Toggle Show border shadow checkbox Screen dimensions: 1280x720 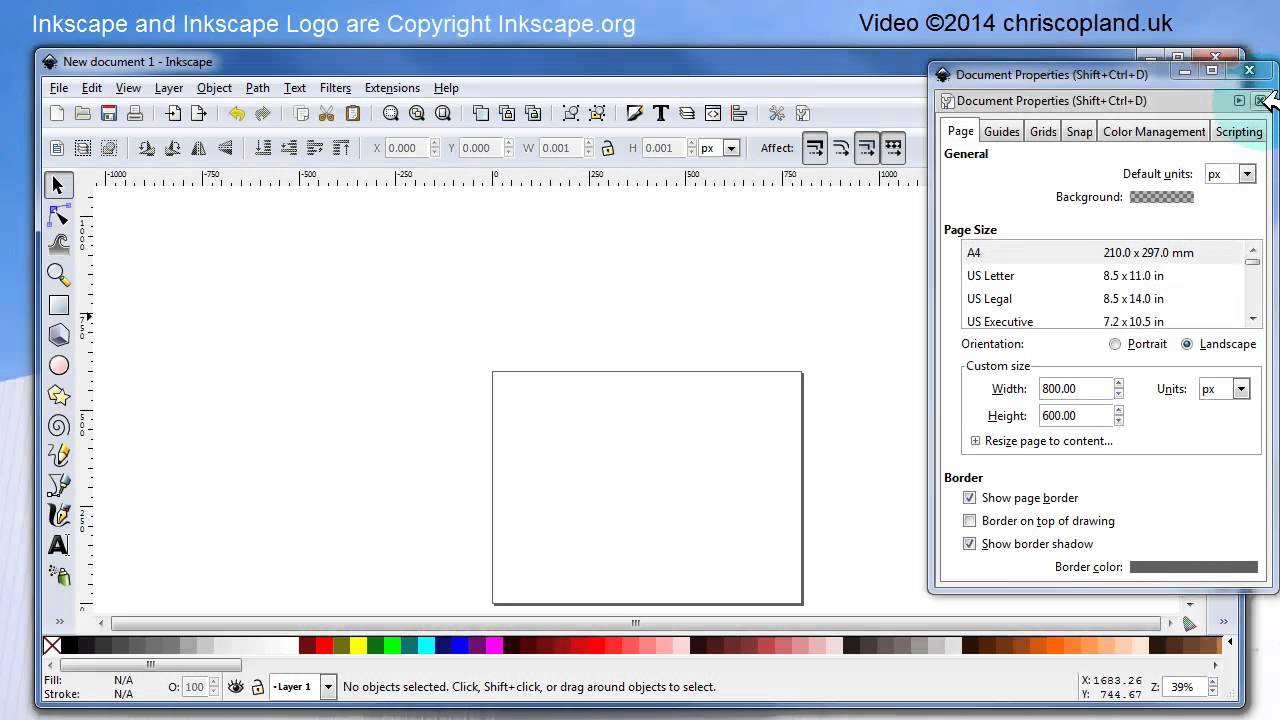[969, 544]
